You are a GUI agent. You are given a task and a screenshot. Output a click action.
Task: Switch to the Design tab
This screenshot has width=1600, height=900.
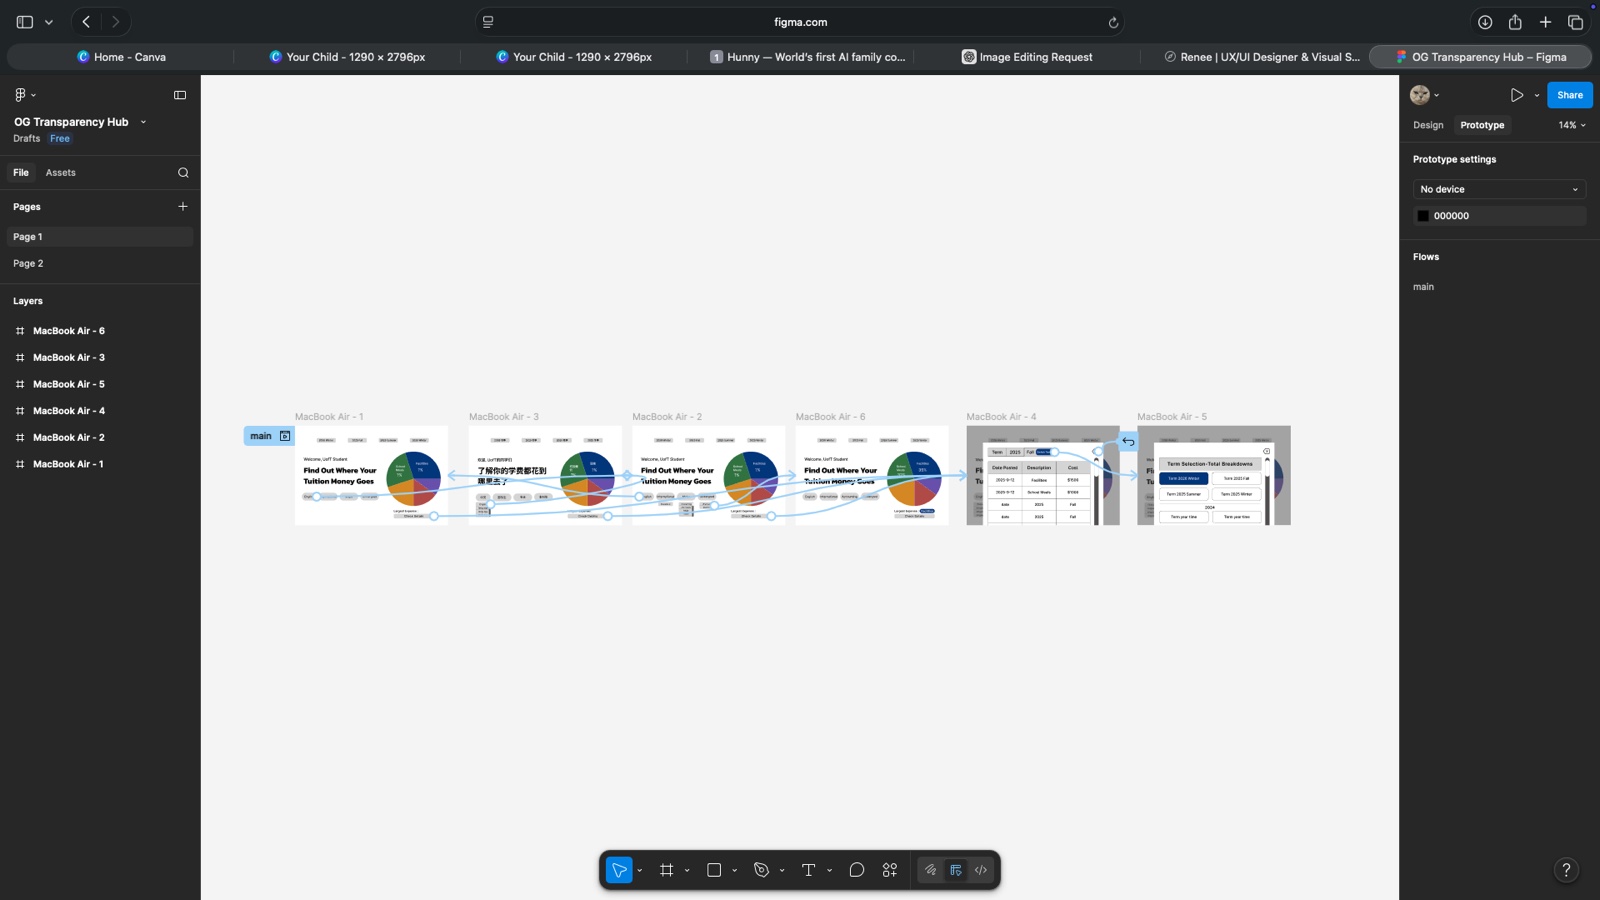tap(1428, 126)
